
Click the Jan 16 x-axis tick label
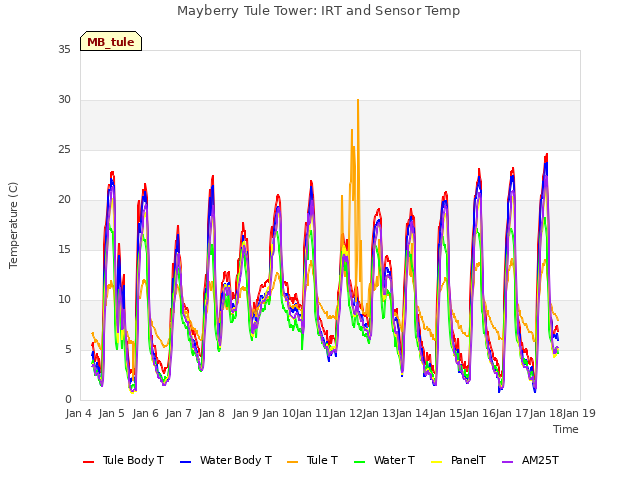click(479, 413)
